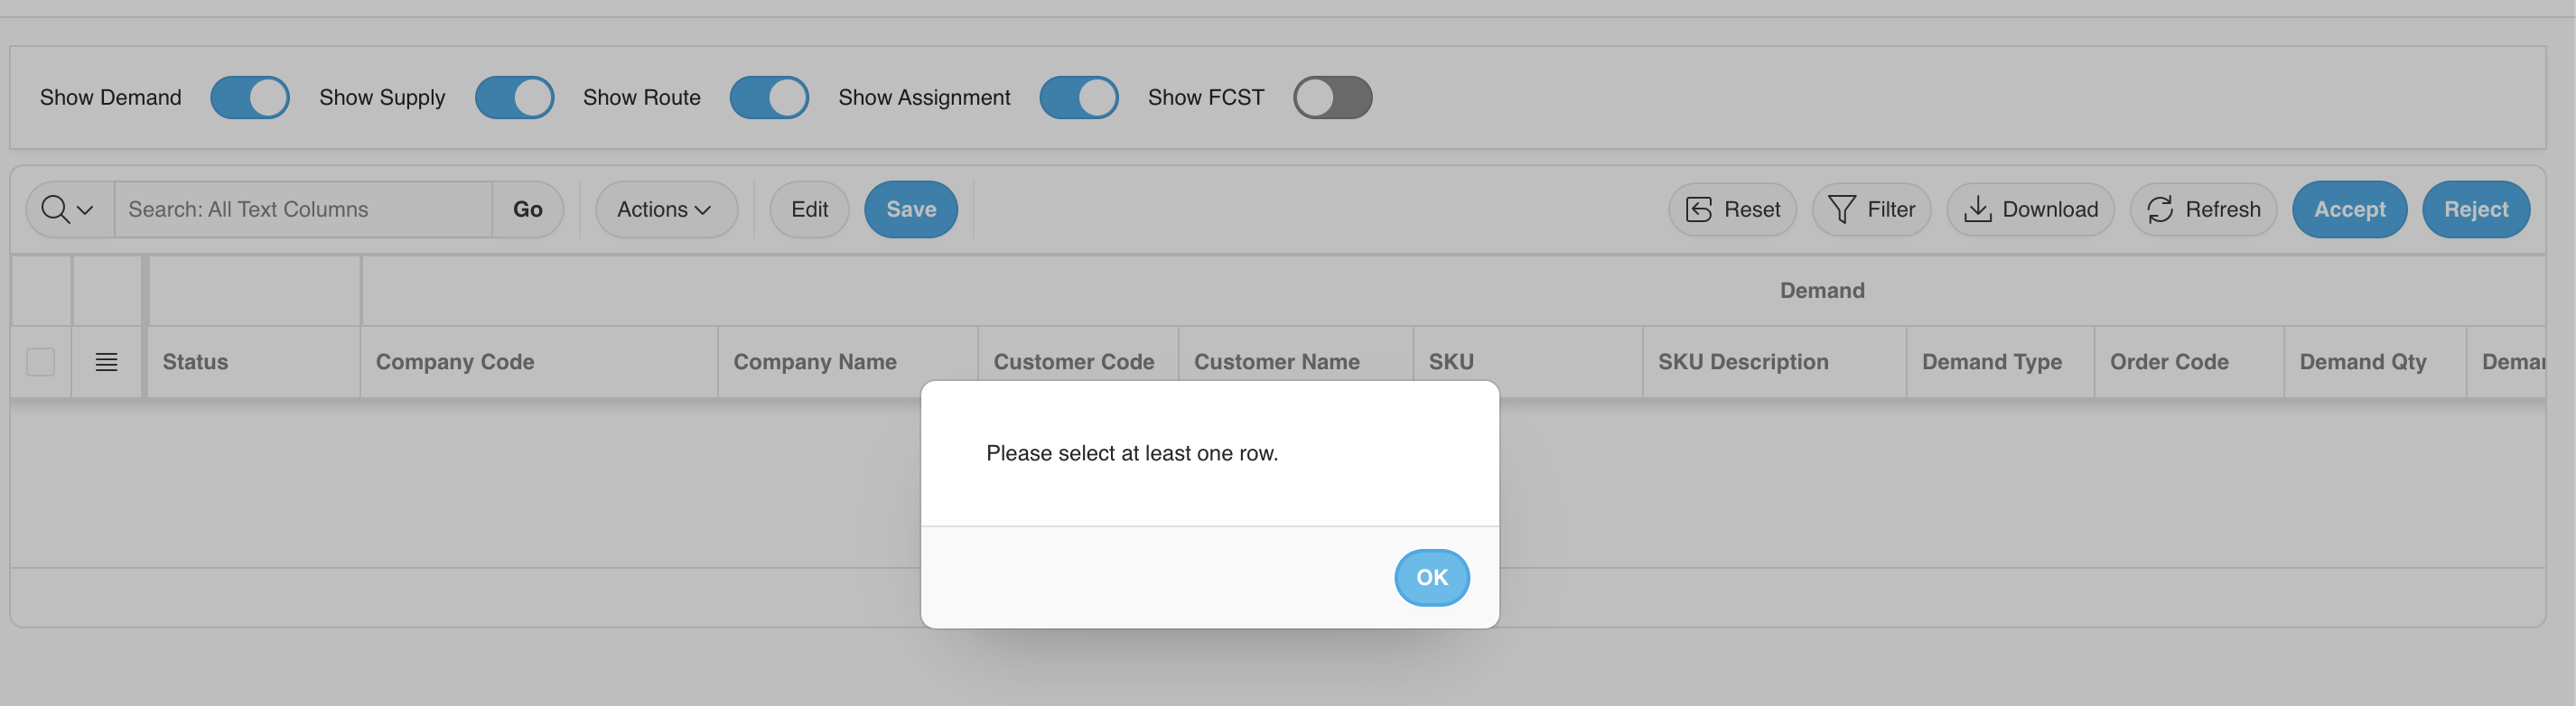The image size is (2576, 706).
Task: Turn off the Show Route switch
Action: point(769,98)
